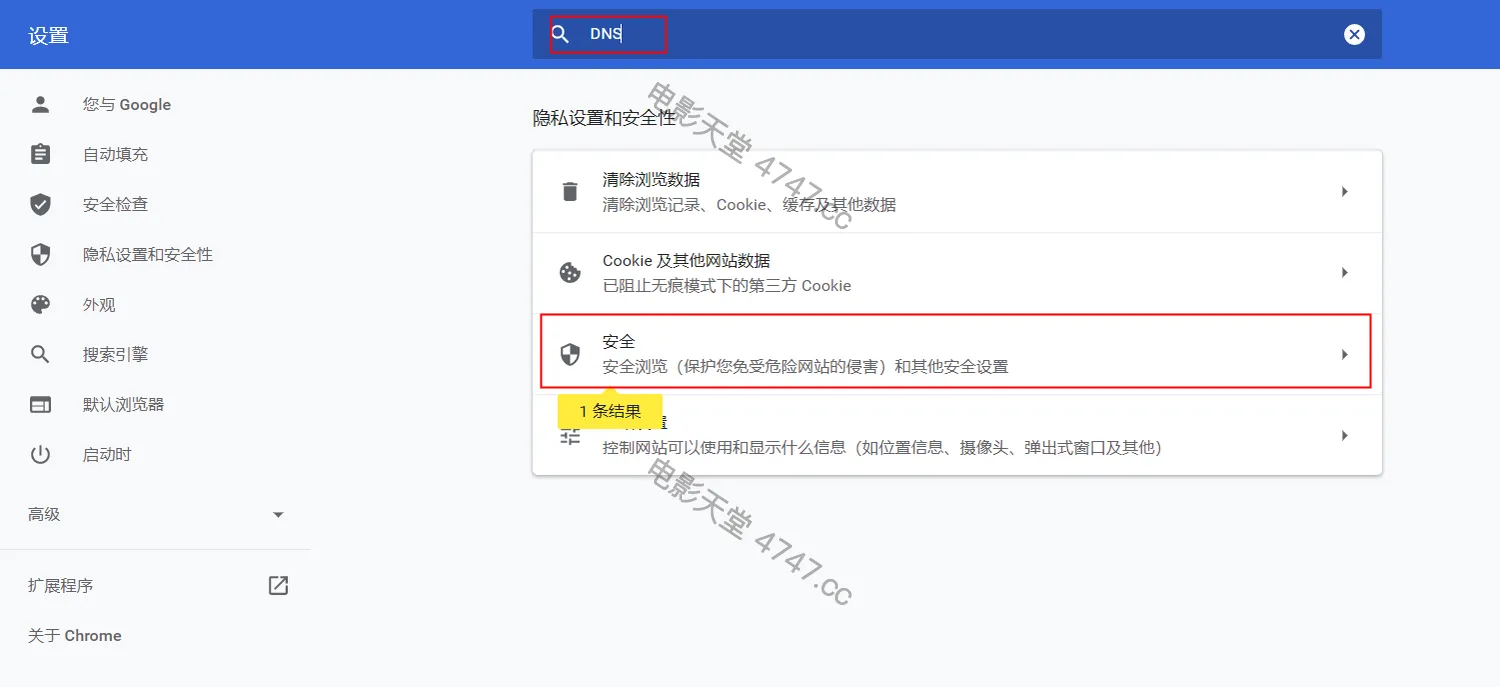Click the 隐私设置和安全性 shield icon in sidebar
Image resolution: width=1500 pixels, height=687 pixels.
click(40, 255)
